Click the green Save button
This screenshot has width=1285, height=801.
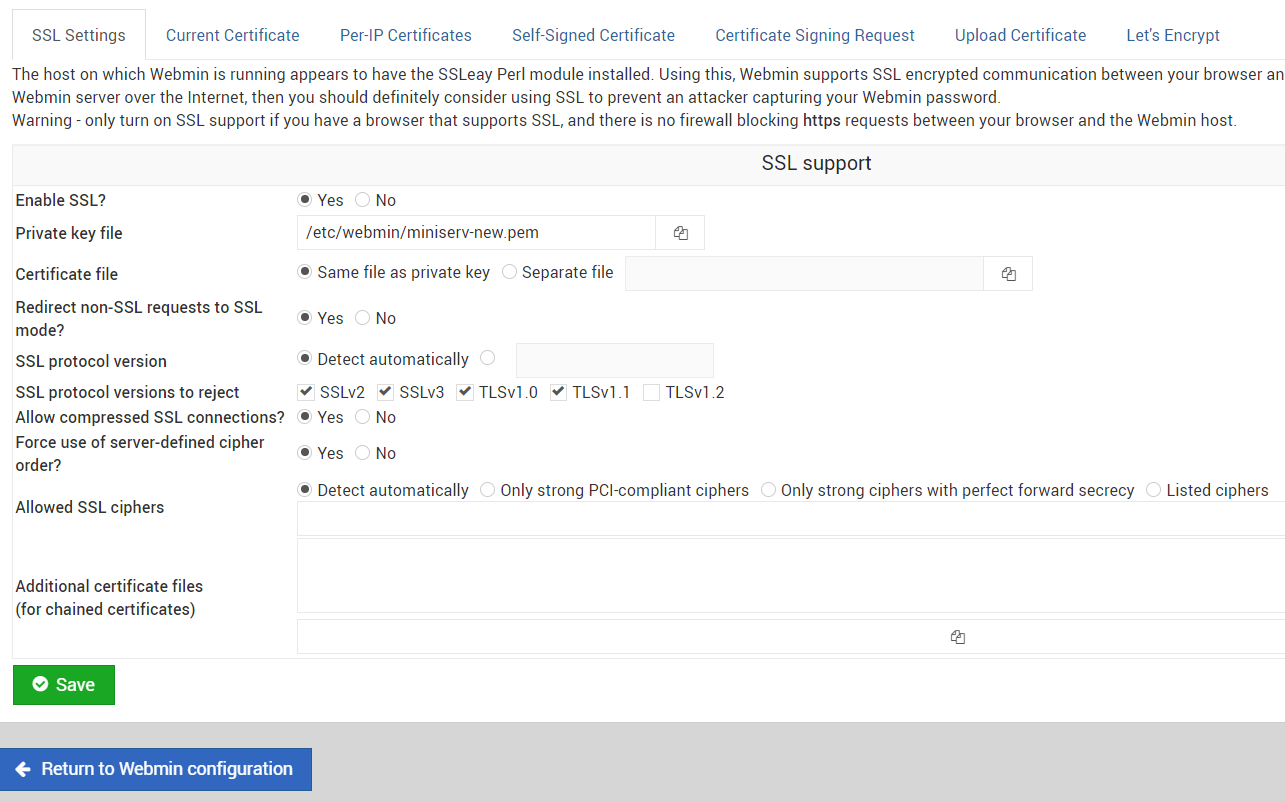click(64, 685)
